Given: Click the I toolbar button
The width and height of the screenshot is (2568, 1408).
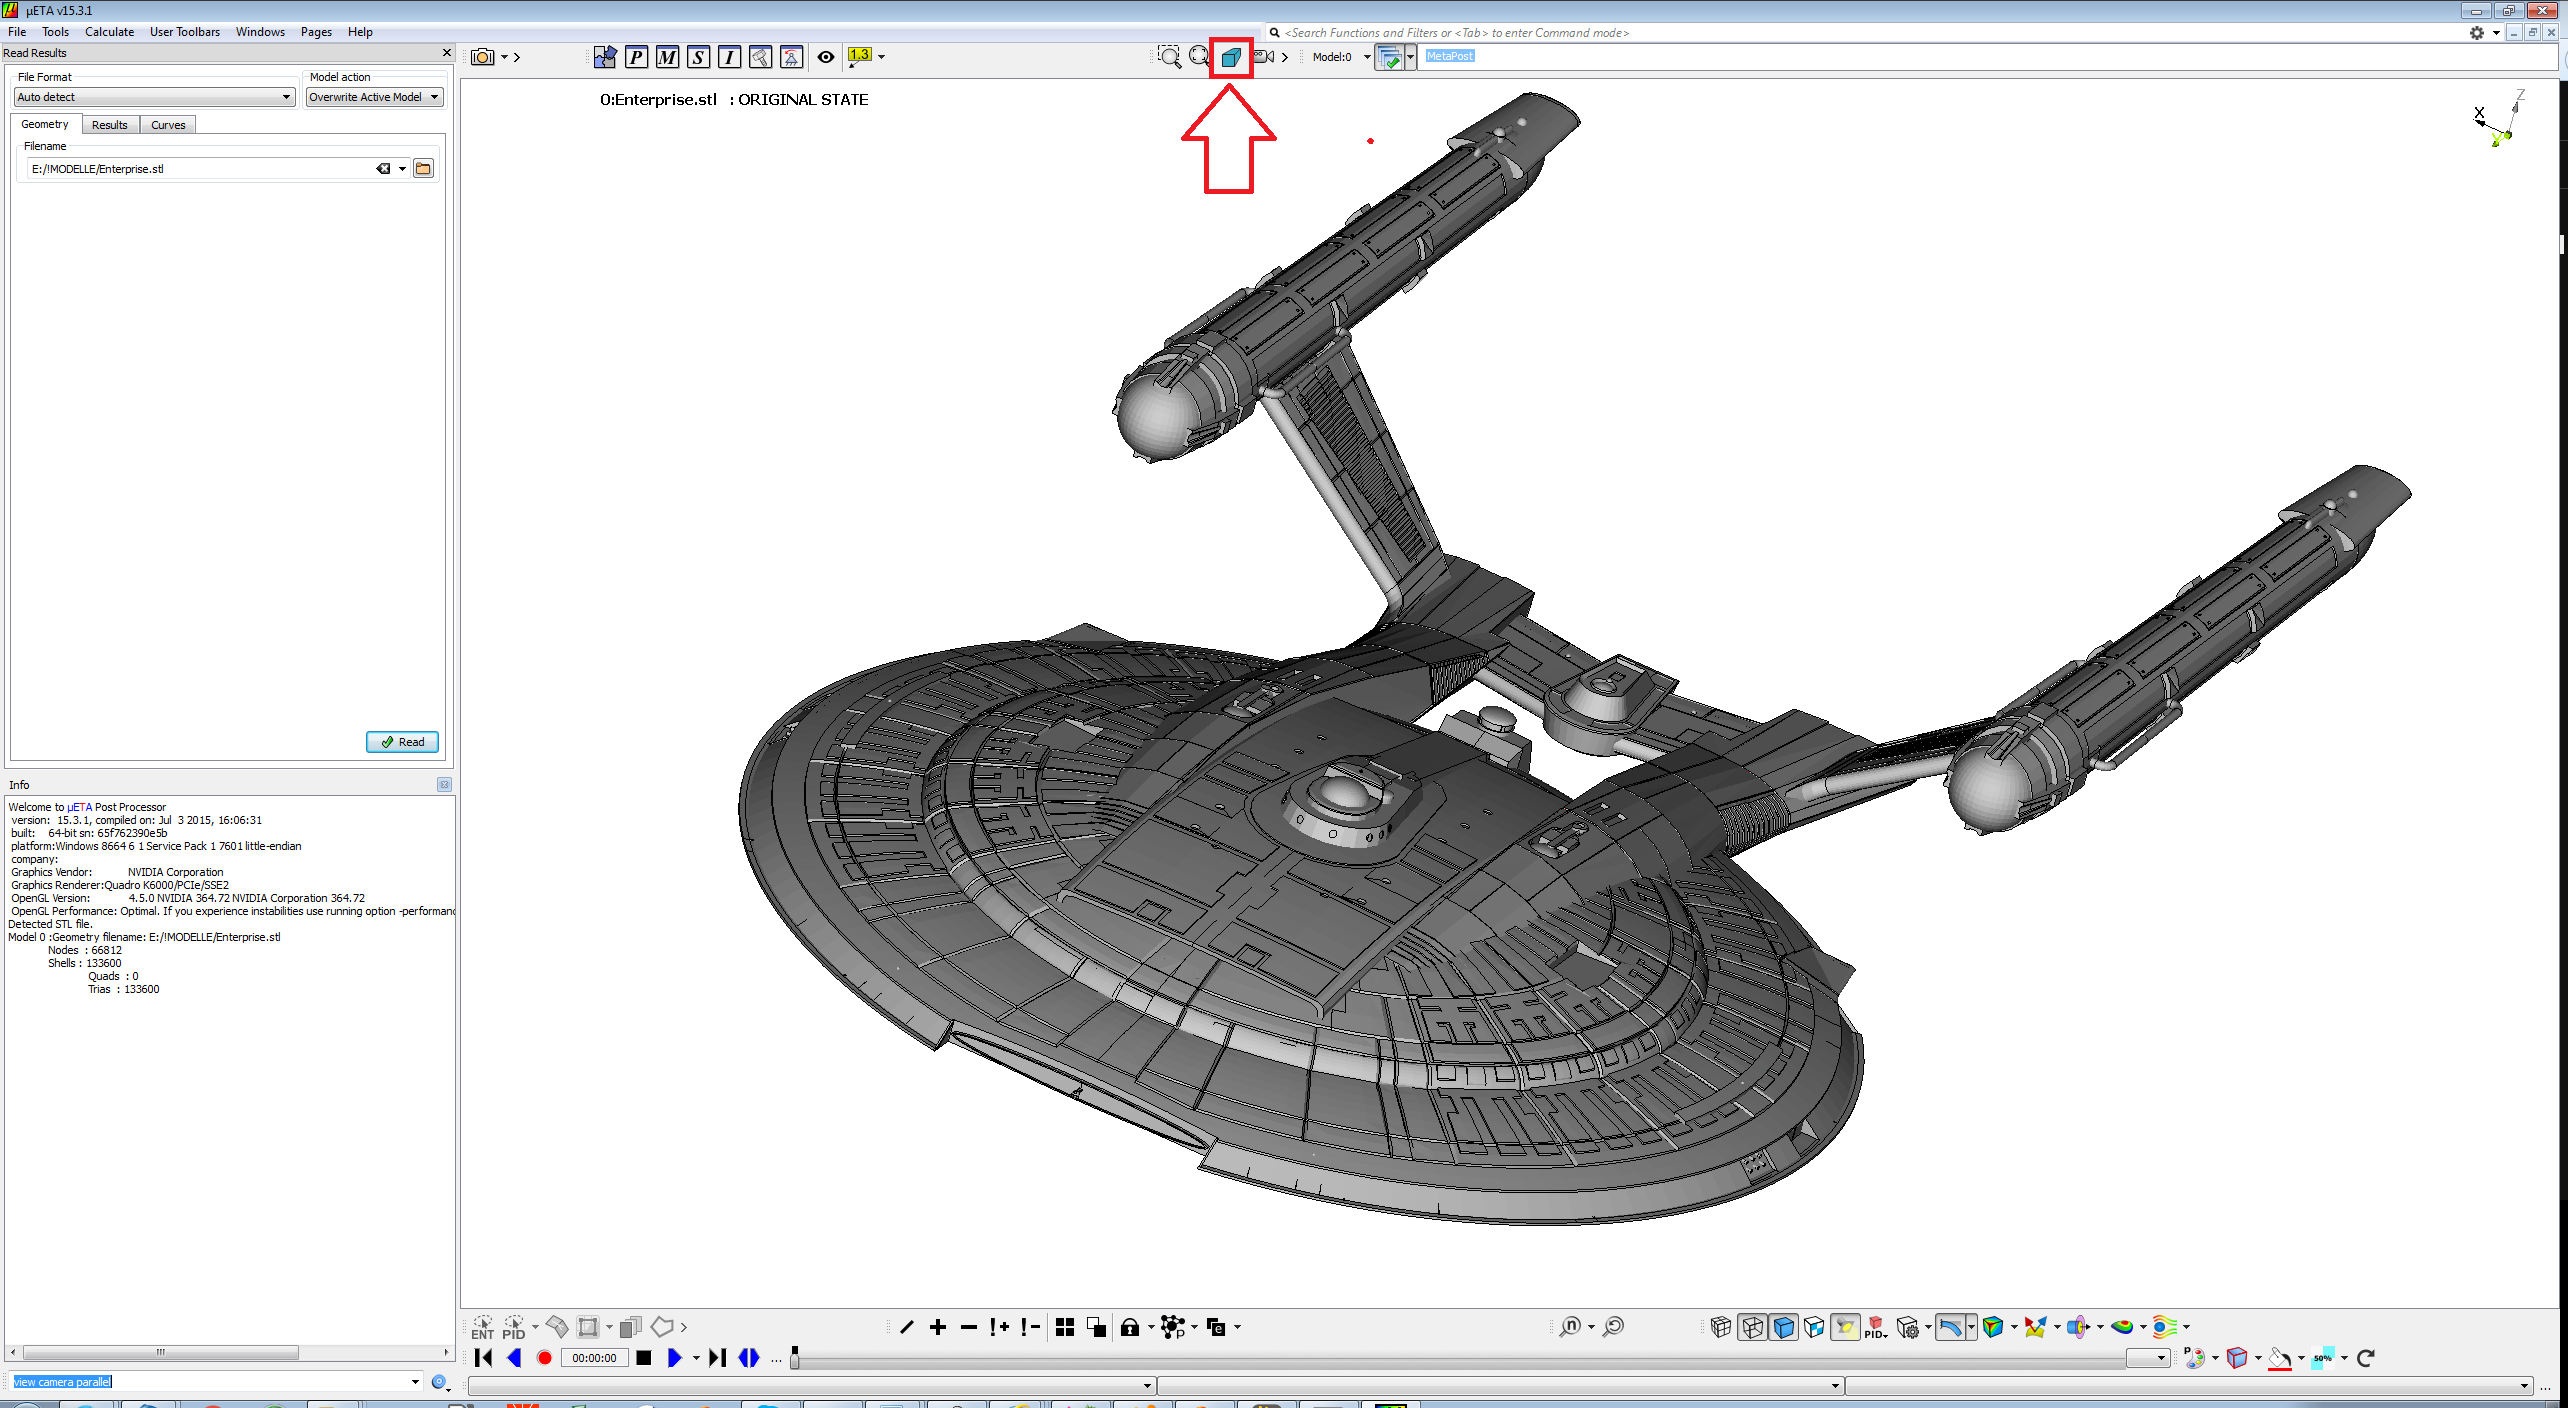Looking at the screenshot, I should [x=729, y=57].
